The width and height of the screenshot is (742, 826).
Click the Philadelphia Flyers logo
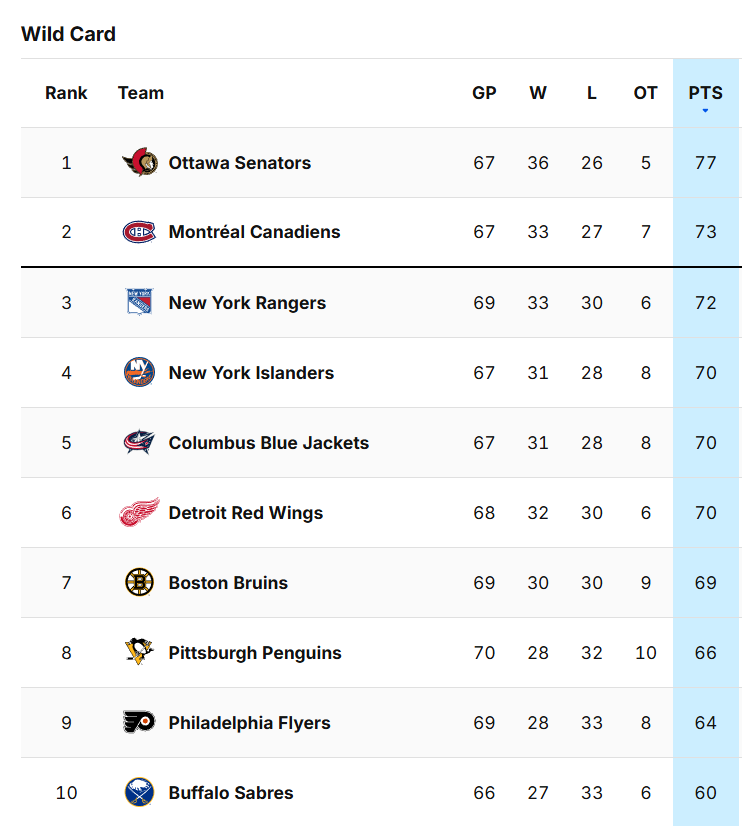coord(140,722)
